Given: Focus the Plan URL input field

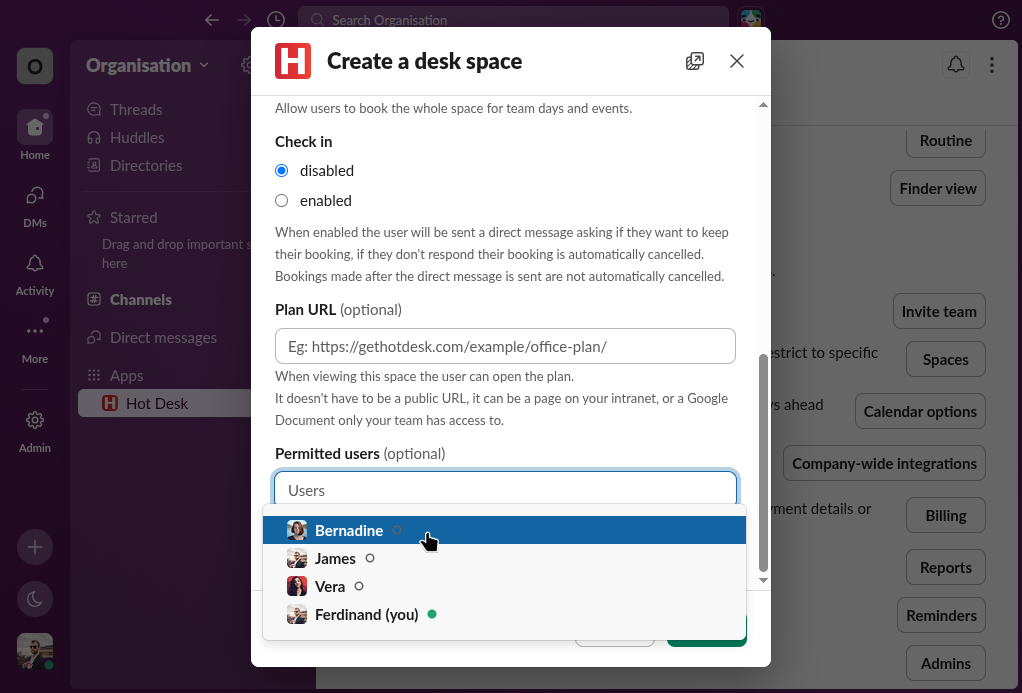Looking at the screenshot, I should coord(505,346).
